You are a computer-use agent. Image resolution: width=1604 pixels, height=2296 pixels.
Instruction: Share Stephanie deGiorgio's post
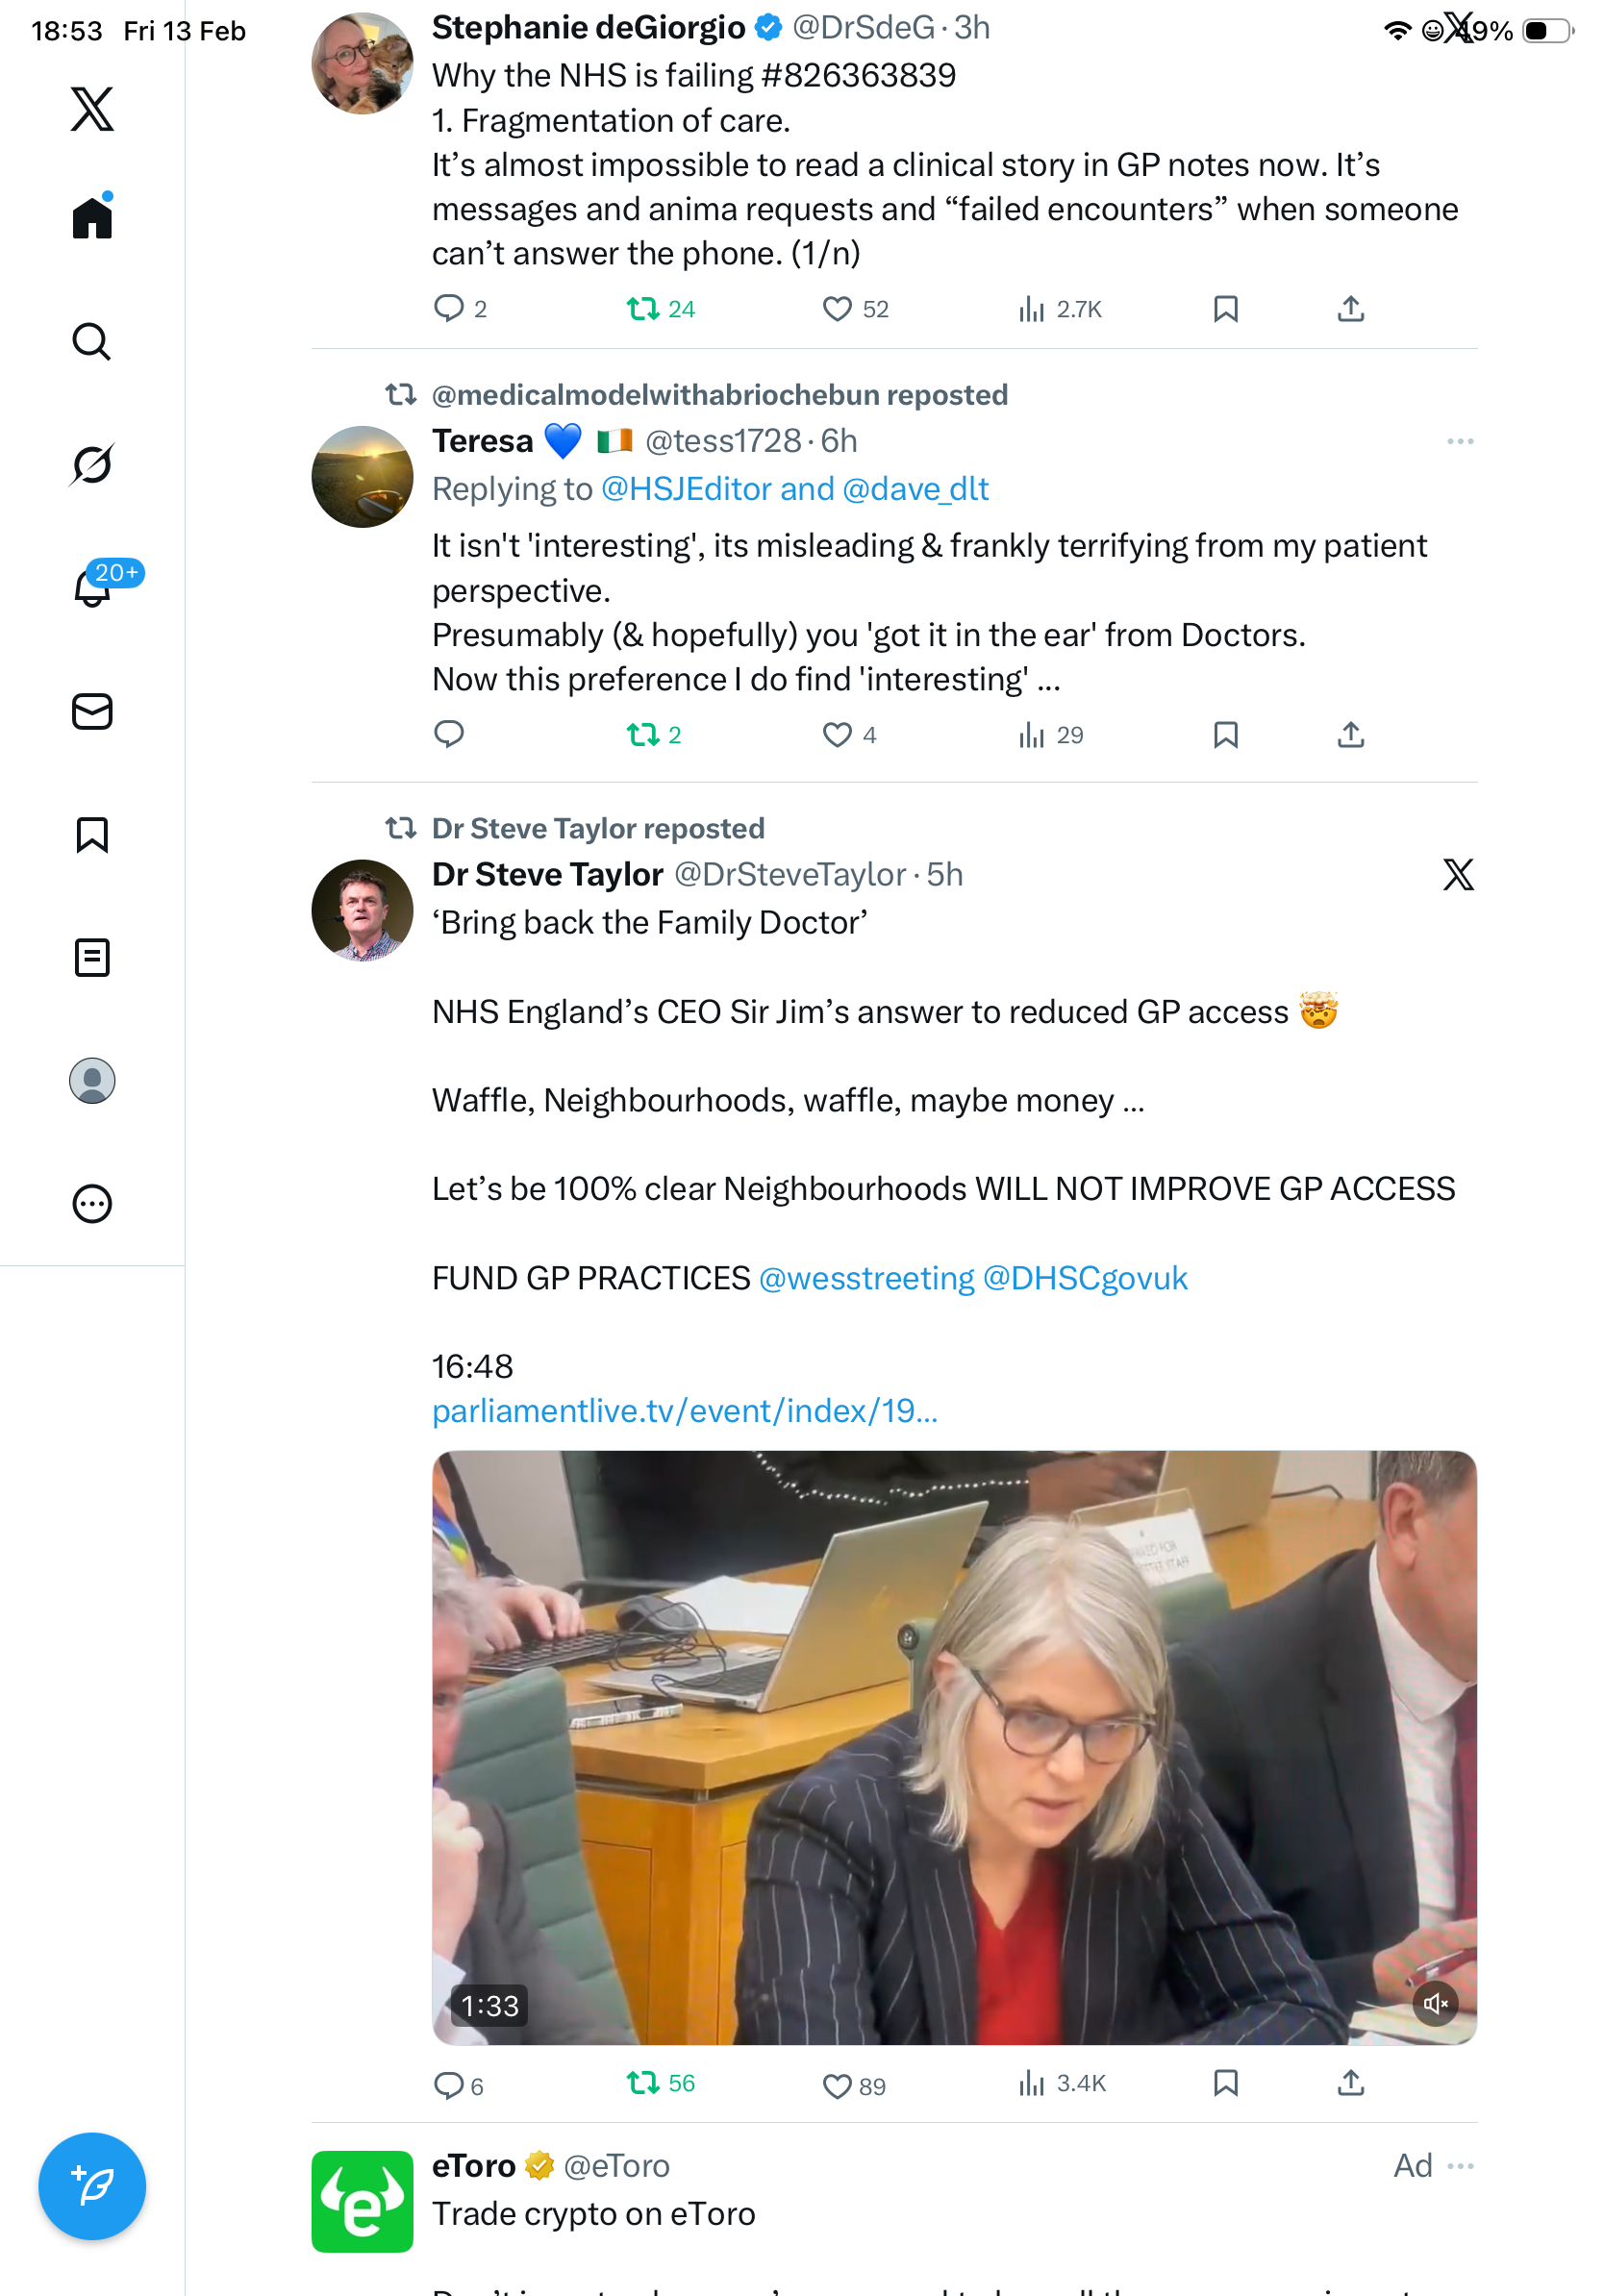click(x=1350, y=309)
